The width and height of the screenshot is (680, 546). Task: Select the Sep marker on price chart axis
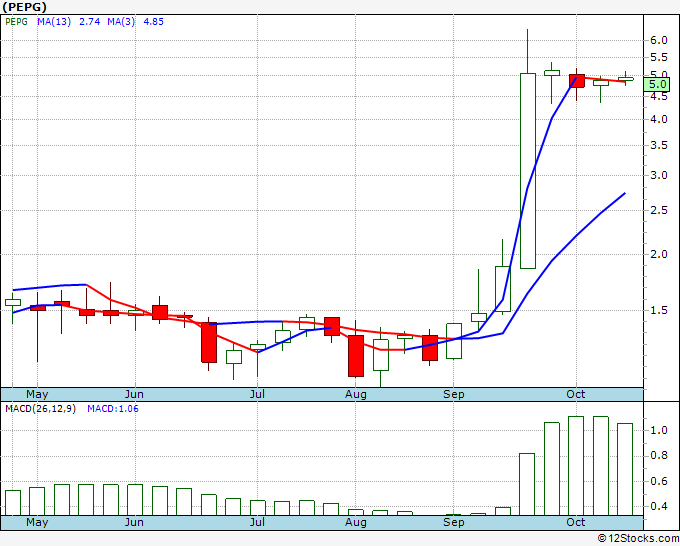(x=454, y=394)
